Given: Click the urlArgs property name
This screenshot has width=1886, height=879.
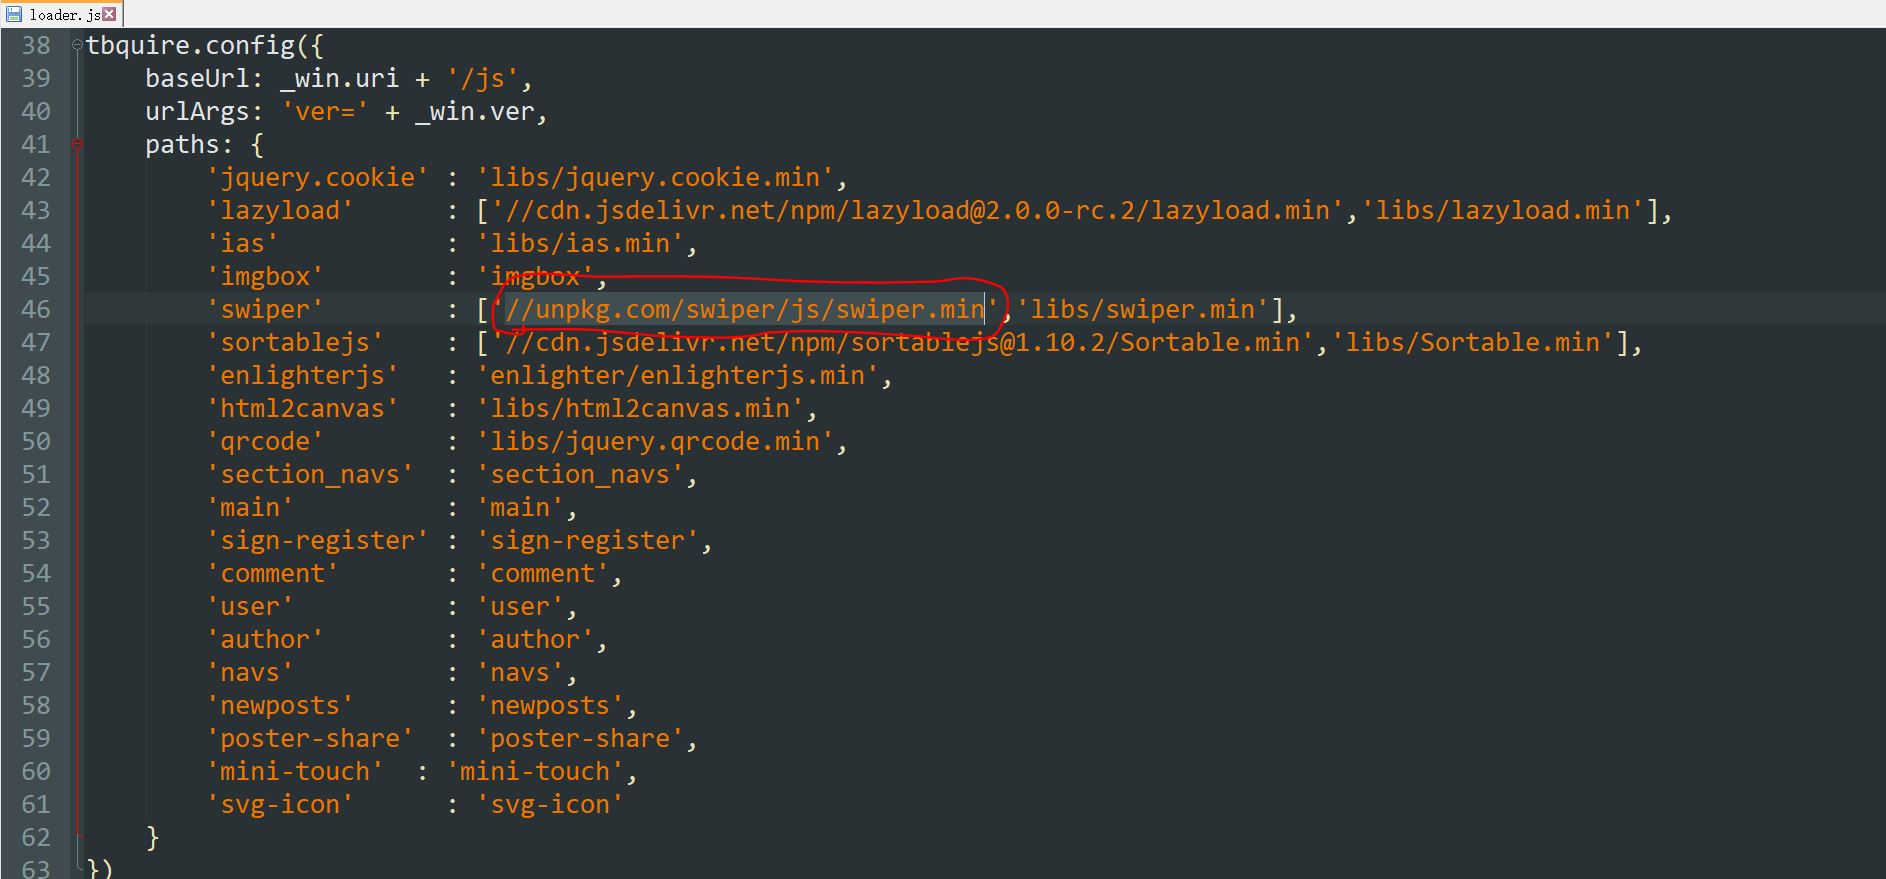Looking at the screenshot, I should tap(196, 111).
